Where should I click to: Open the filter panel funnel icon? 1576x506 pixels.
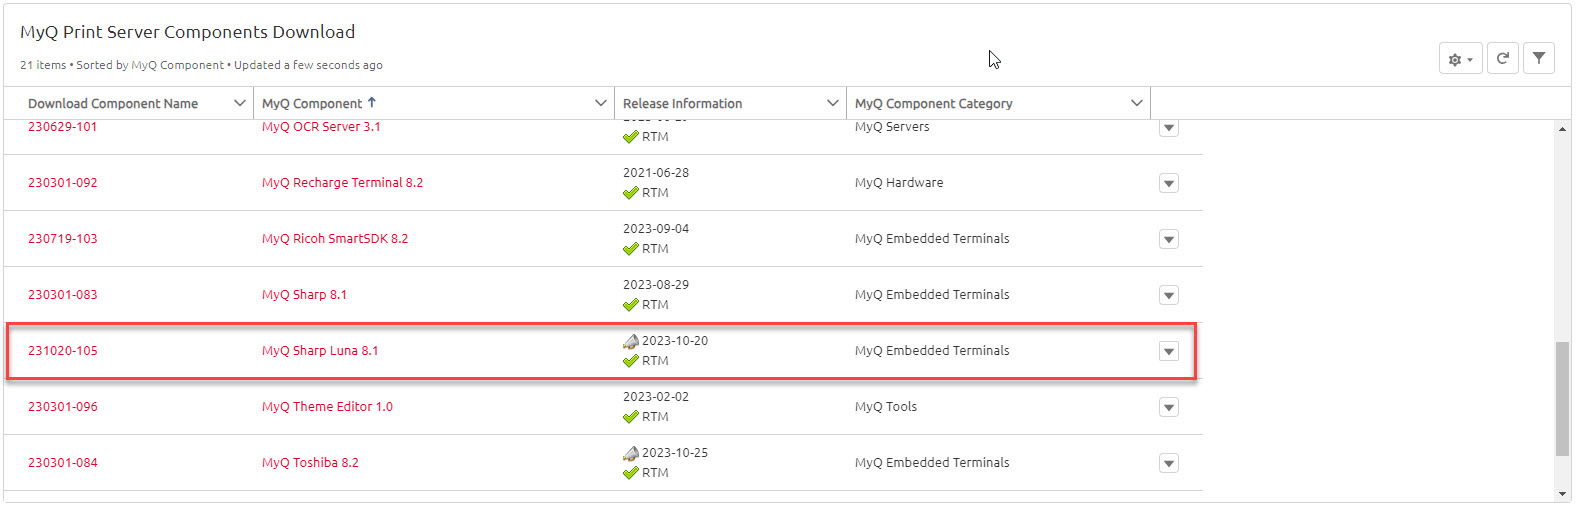point(1539,59)
